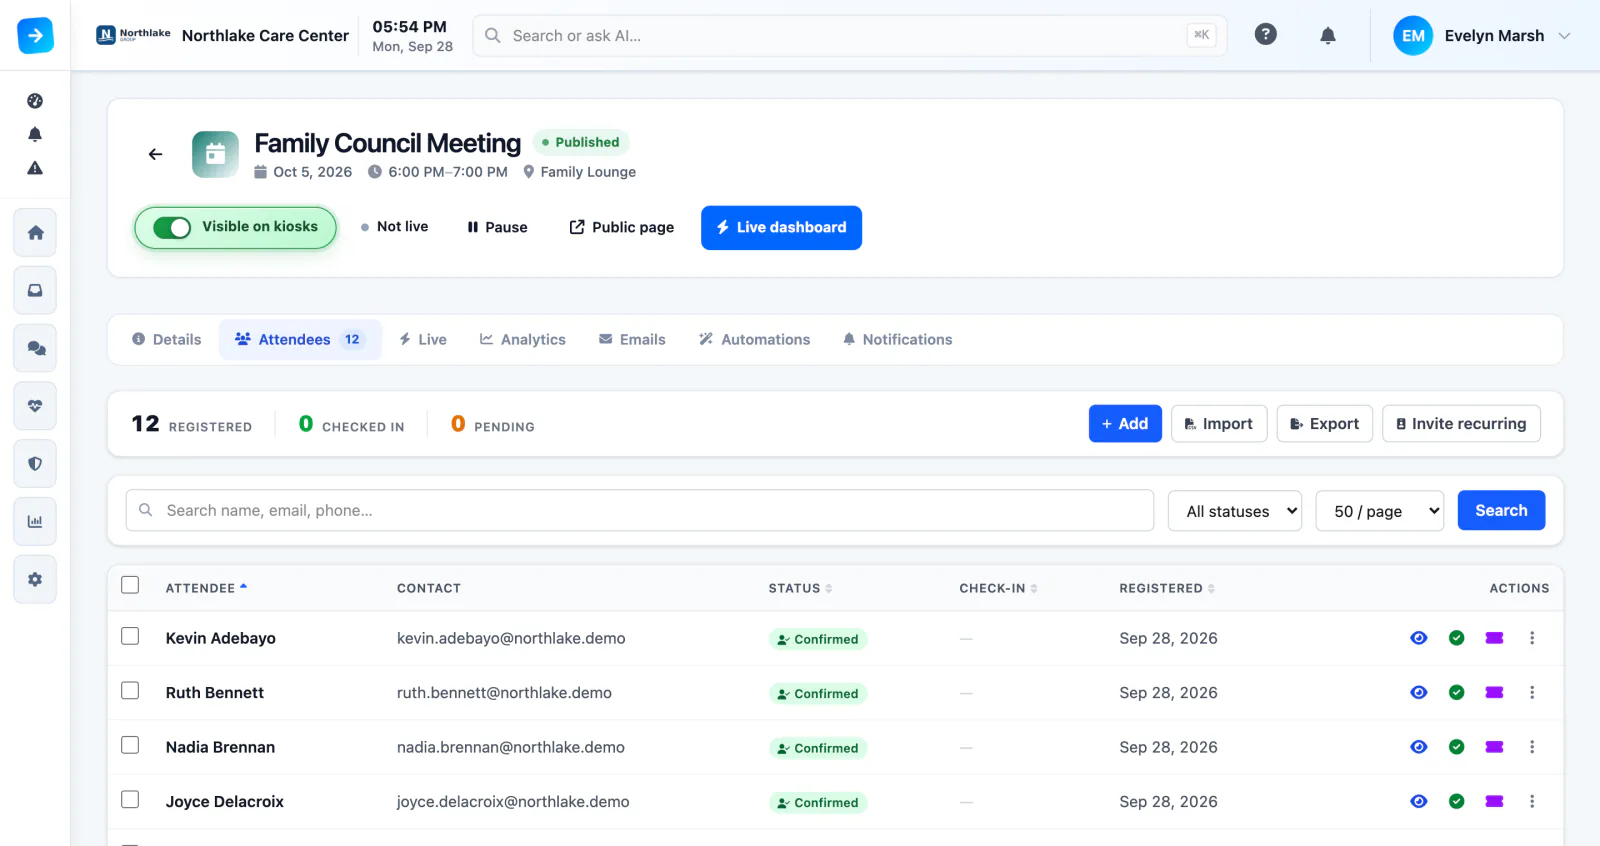Expand the Evelyn Marsh user menu chevron

pos(1565,36)
